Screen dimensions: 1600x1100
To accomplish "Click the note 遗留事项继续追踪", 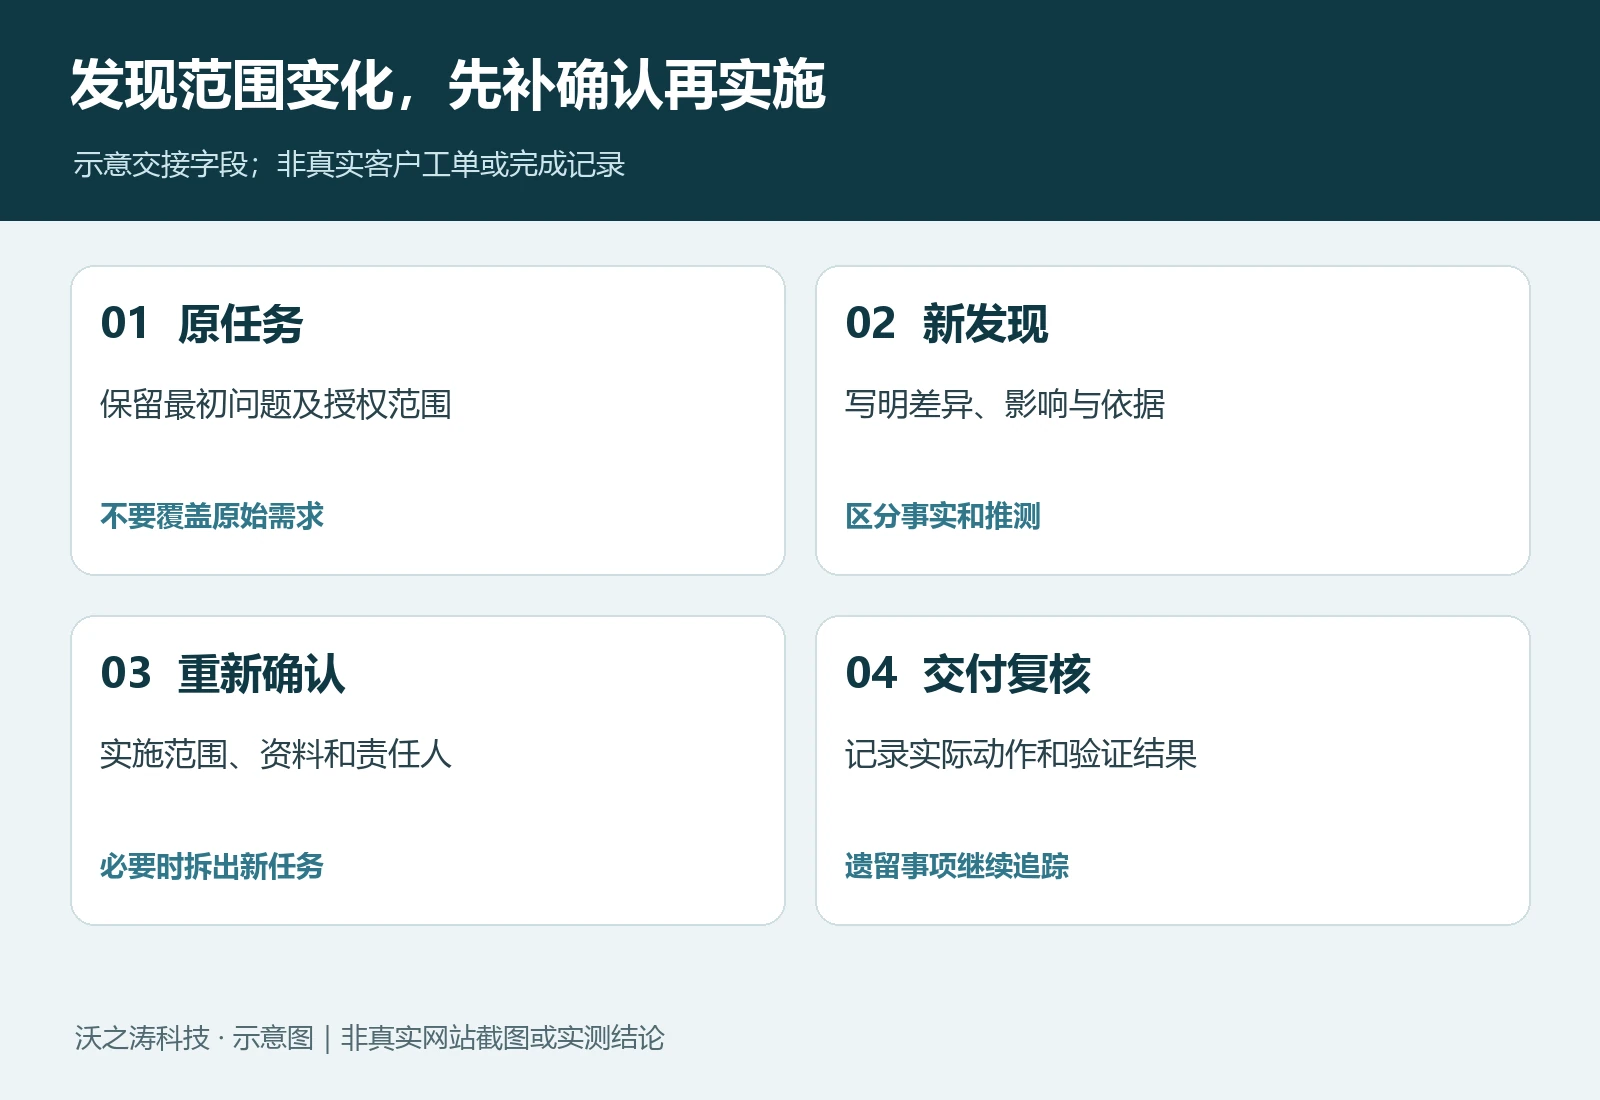I will coord(957,866).
